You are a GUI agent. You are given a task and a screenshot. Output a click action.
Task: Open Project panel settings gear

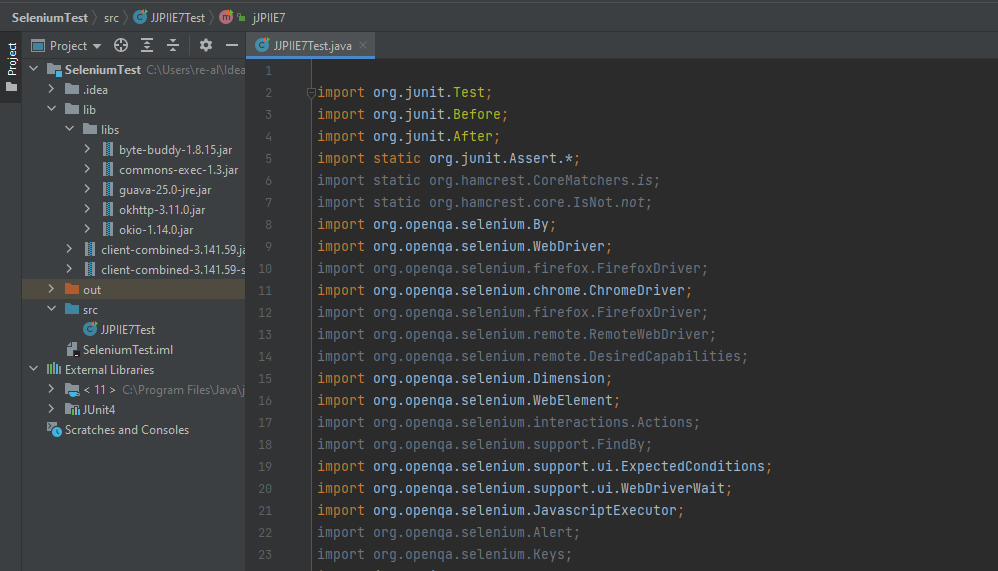coord(206,45)
